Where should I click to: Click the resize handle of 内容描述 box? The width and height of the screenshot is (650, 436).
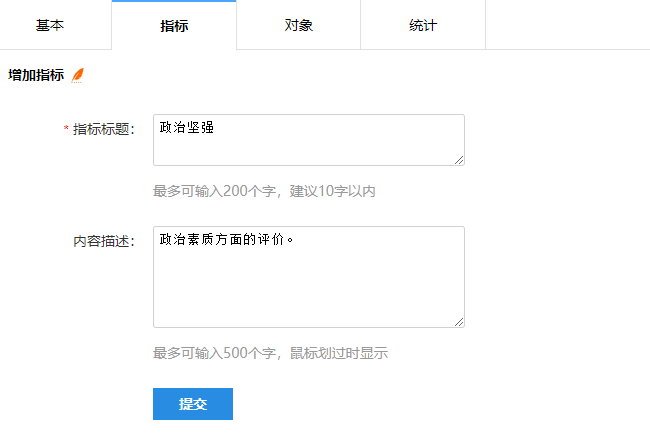(x=459, y=322)
